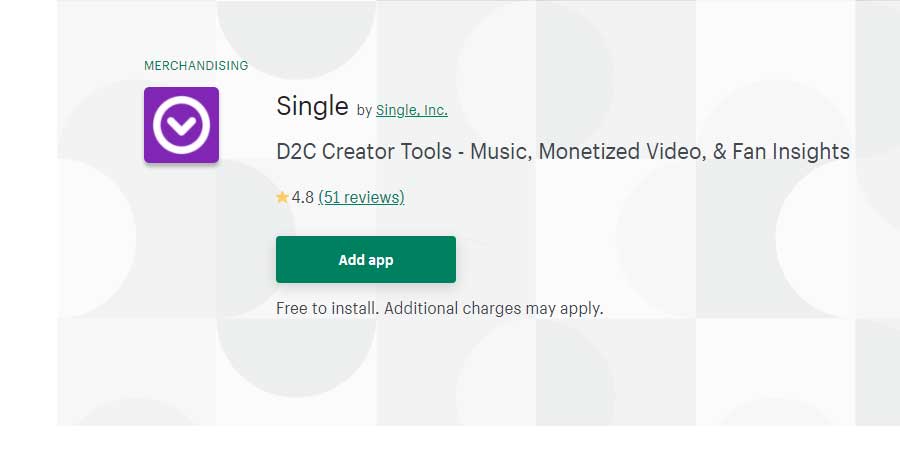Image resolution: width=900 pixels, height=455 pixels.
Task: Click "D2C Creator Tools" in the tagline
Action: [x=364, y=151]
